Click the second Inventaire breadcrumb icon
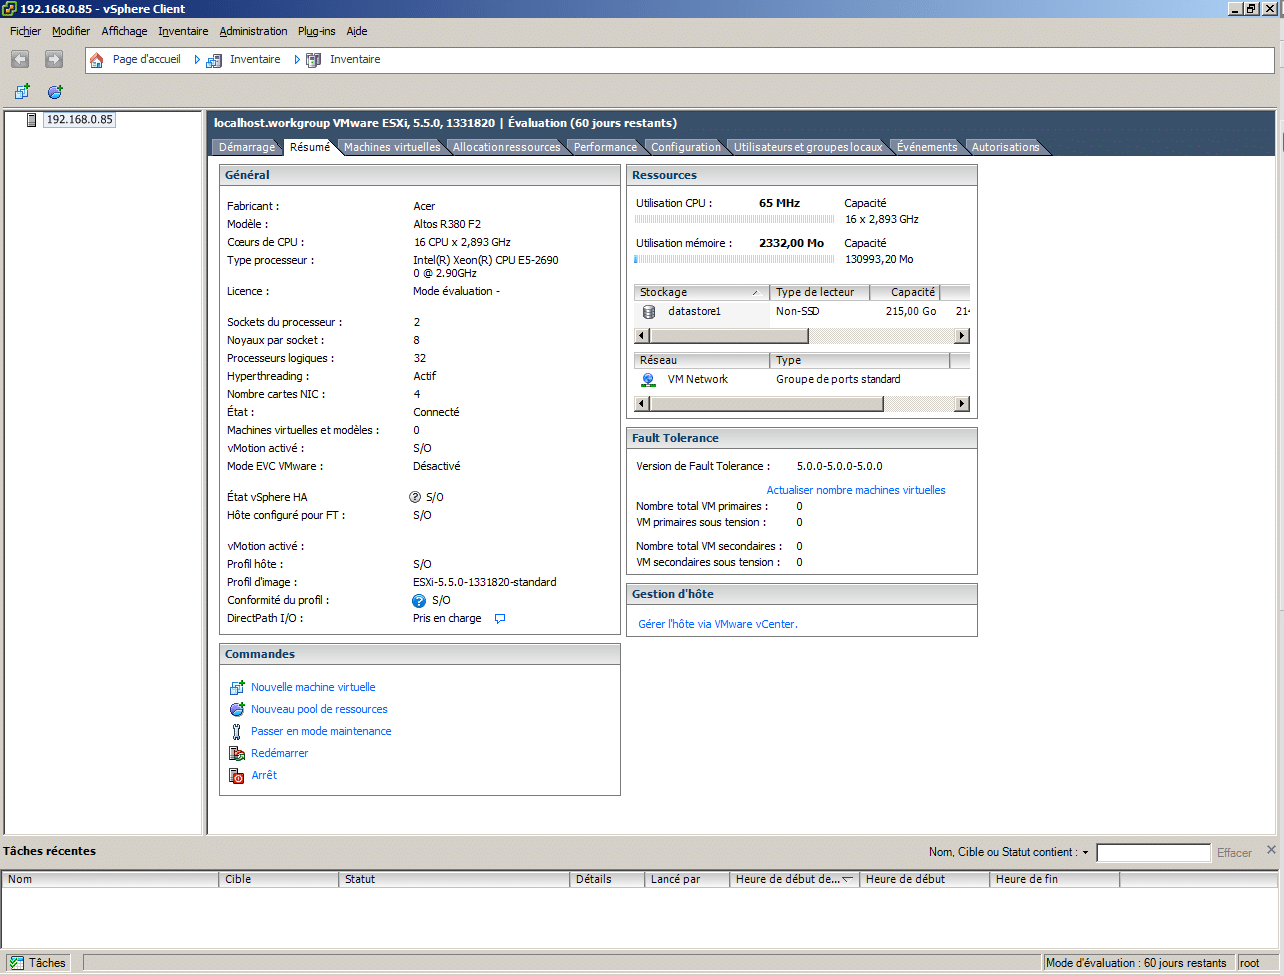The image size is (1284, 976). point(314,60)
